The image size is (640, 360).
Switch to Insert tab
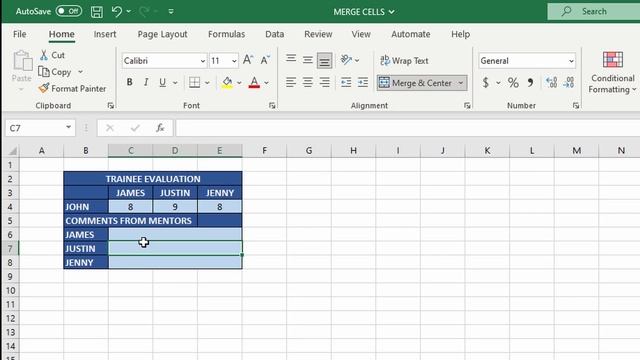105,34
